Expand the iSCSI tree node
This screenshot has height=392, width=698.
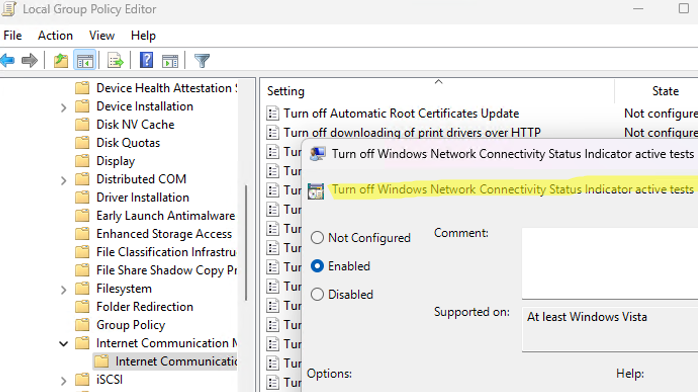tap(63, 381)
